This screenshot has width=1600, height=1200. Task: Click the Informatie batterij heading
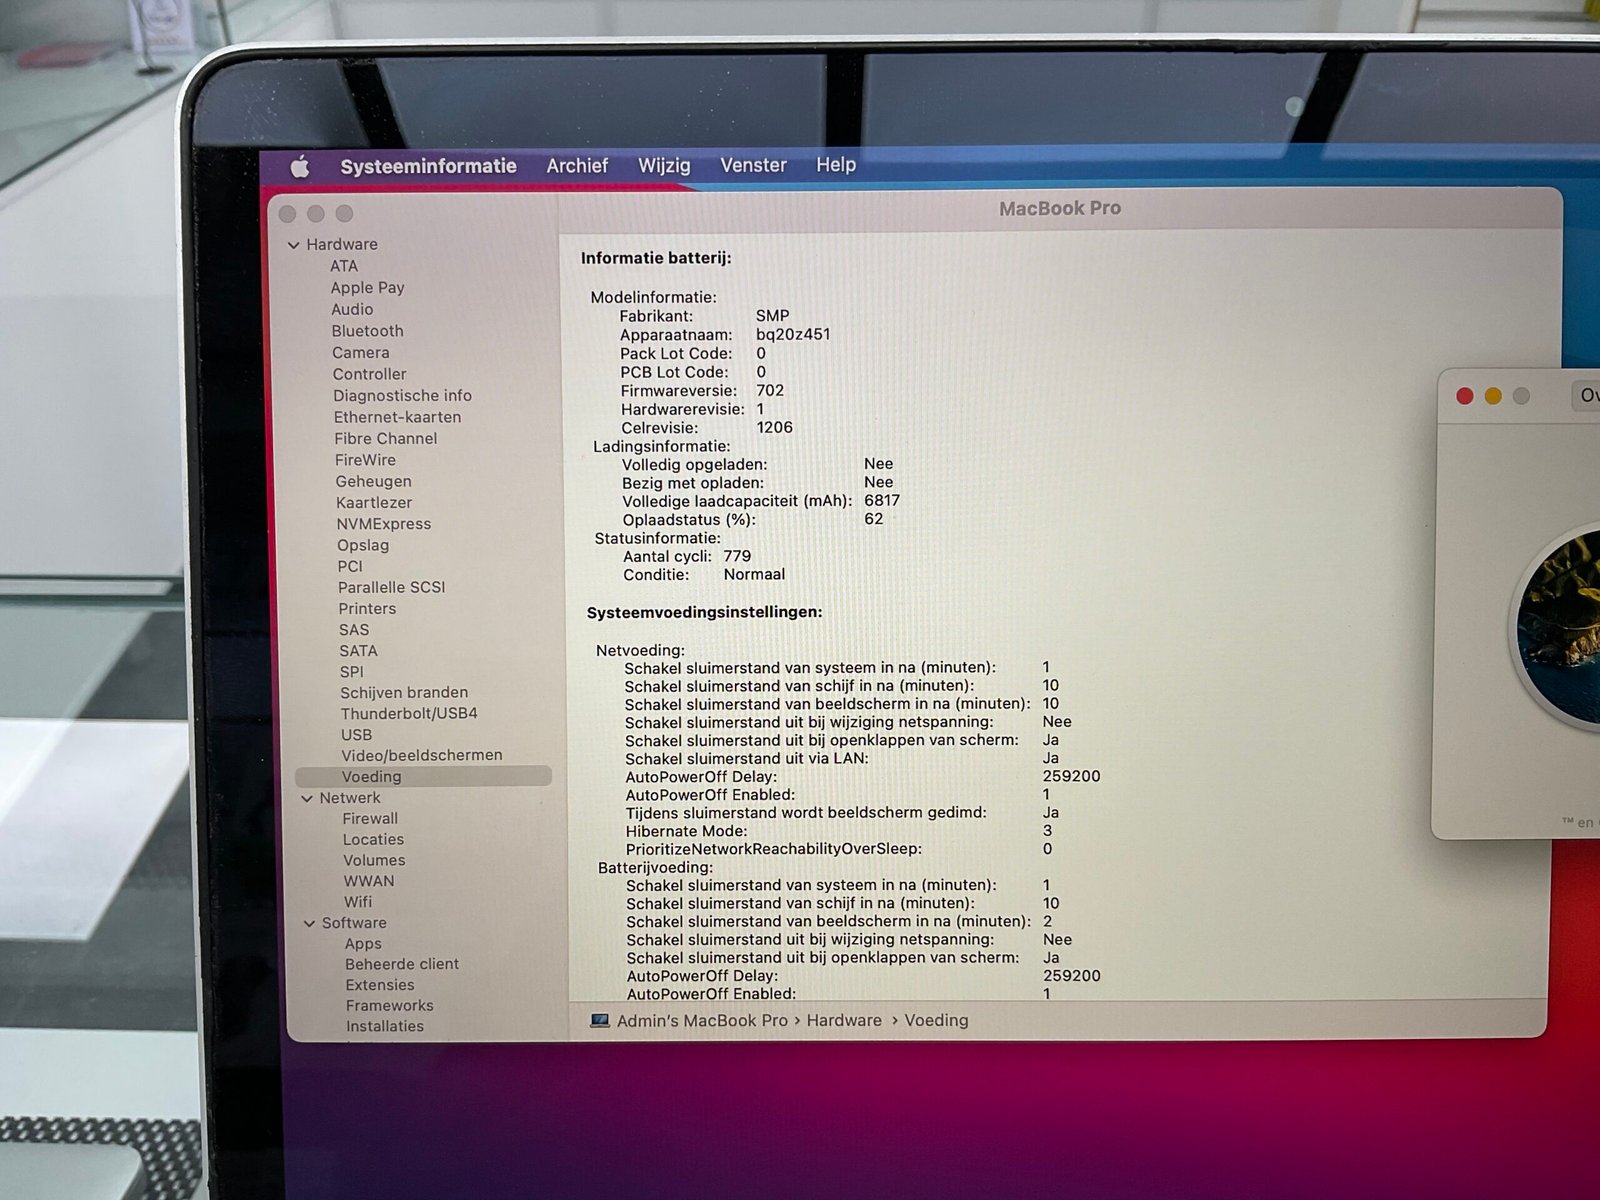pyautogui.click(x=656, y=258)
